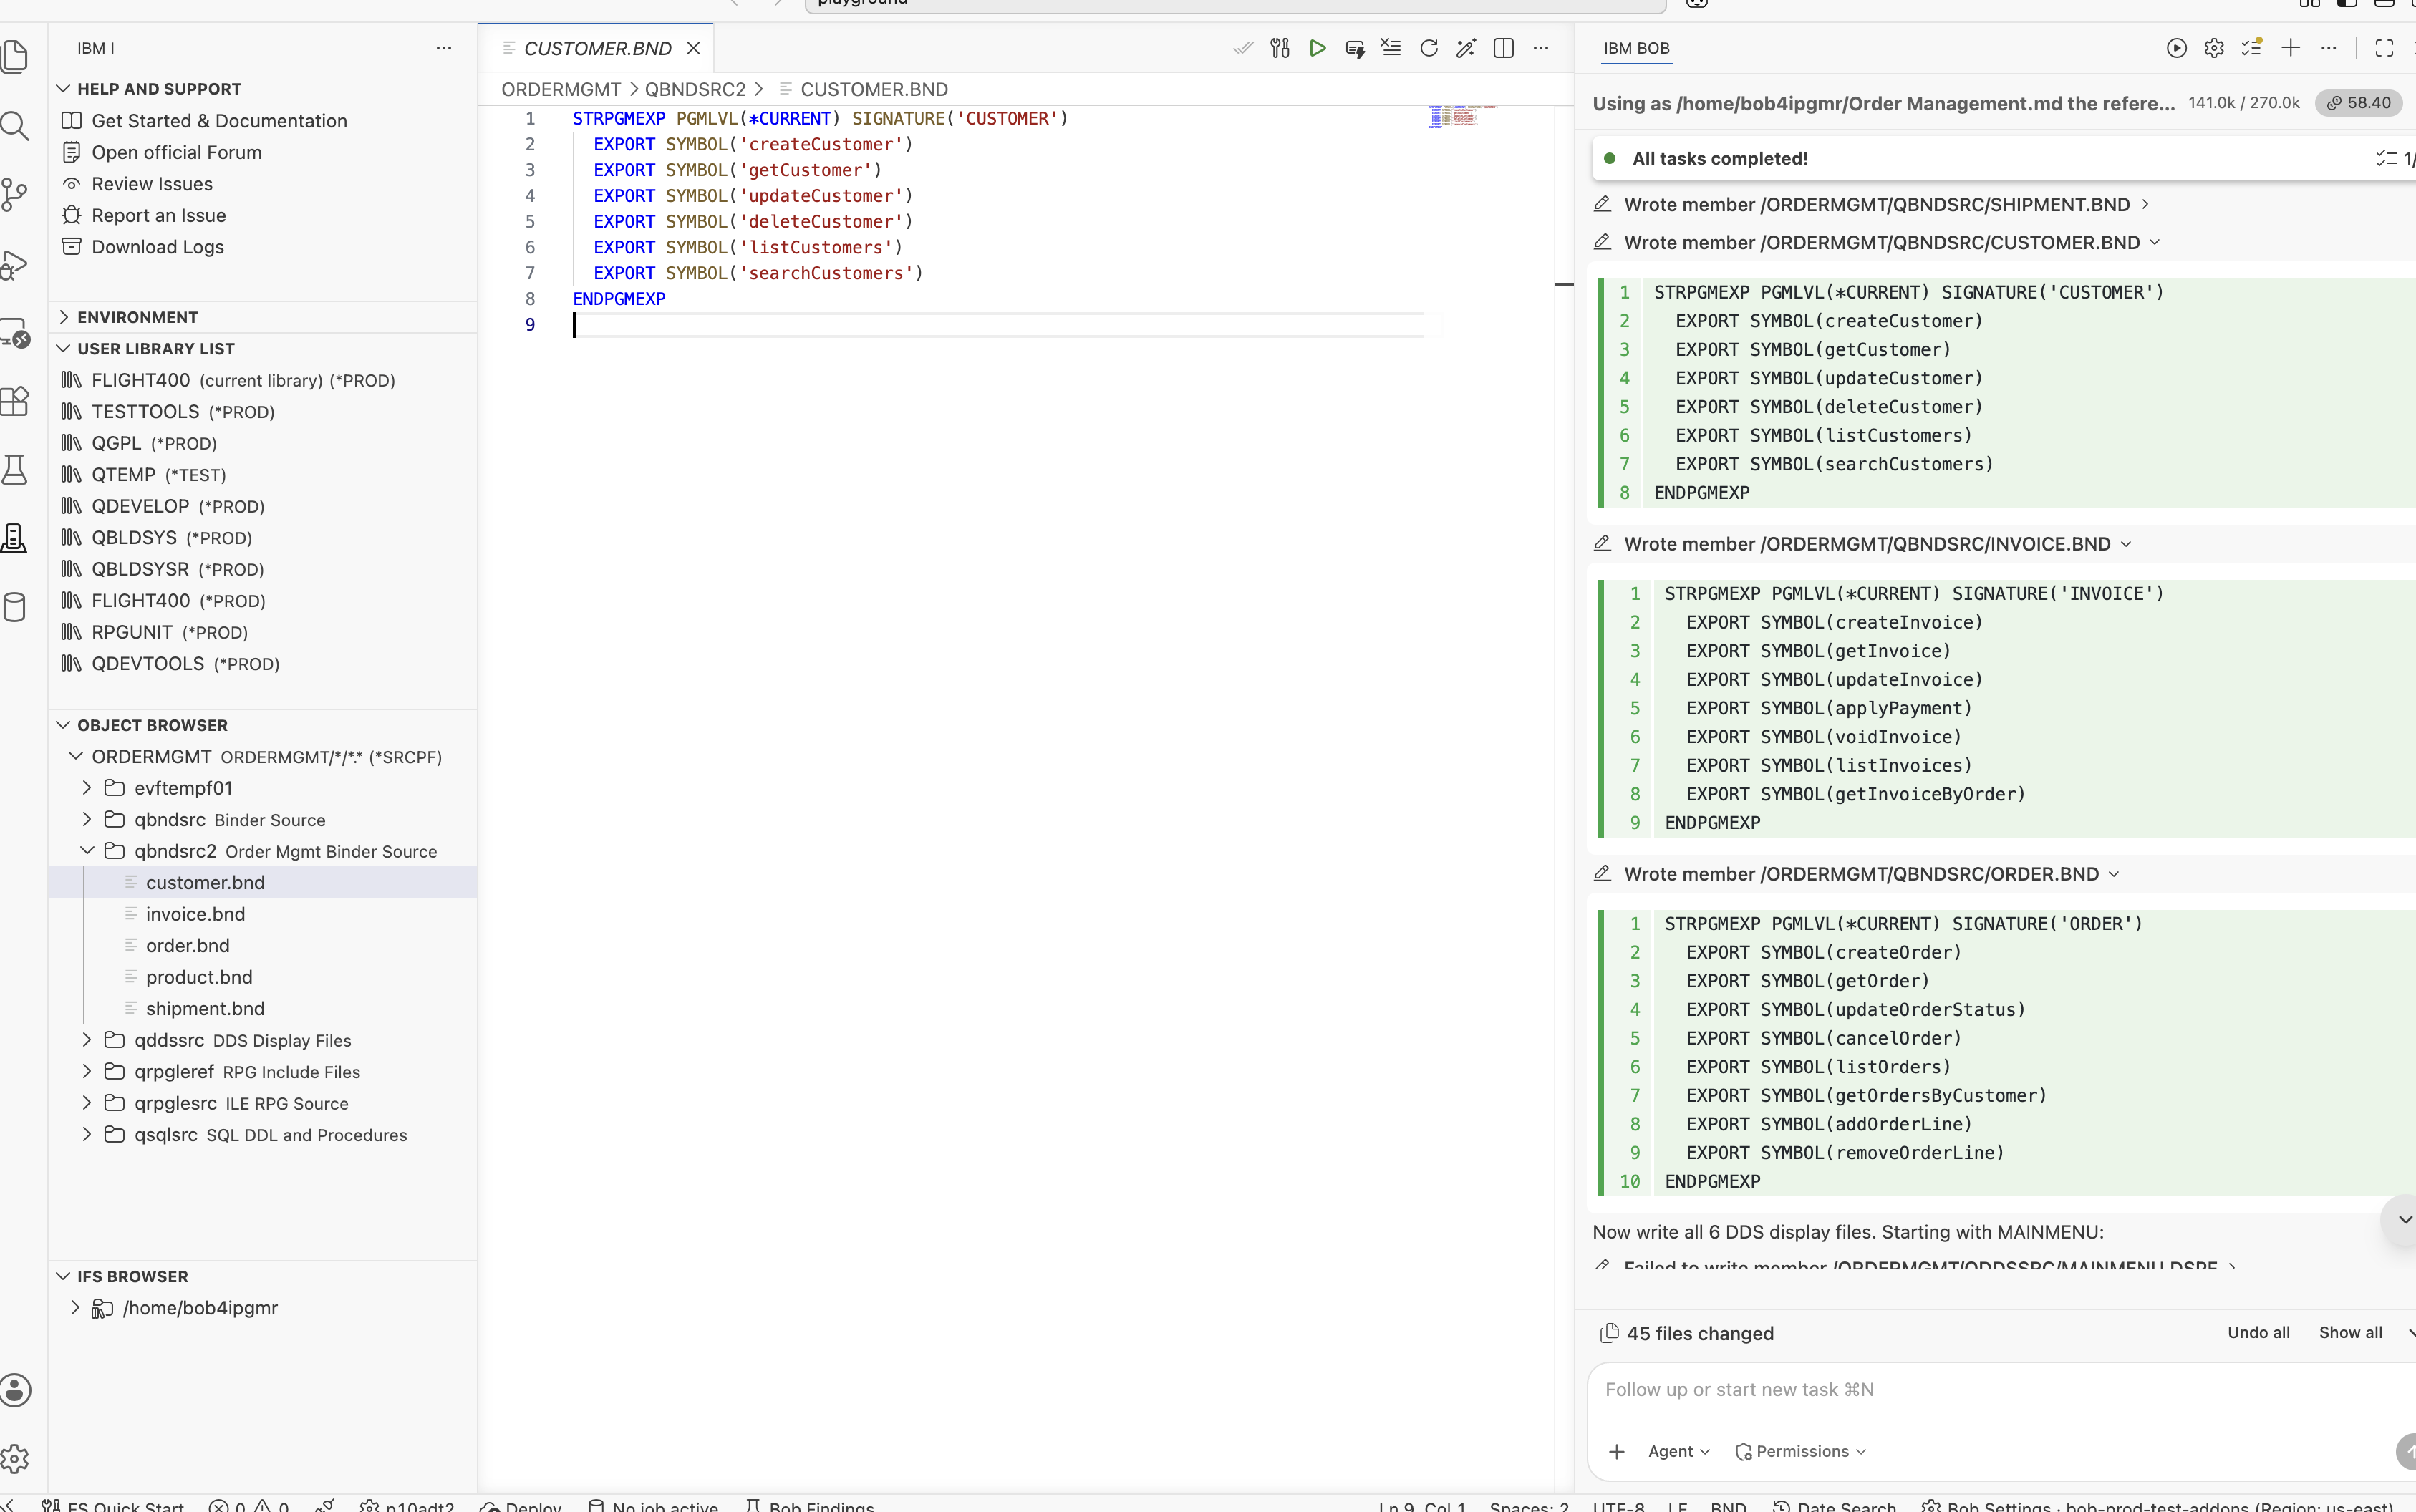
Task: Open the Permissions dropdown
Action: (x=1801, y=1452)
